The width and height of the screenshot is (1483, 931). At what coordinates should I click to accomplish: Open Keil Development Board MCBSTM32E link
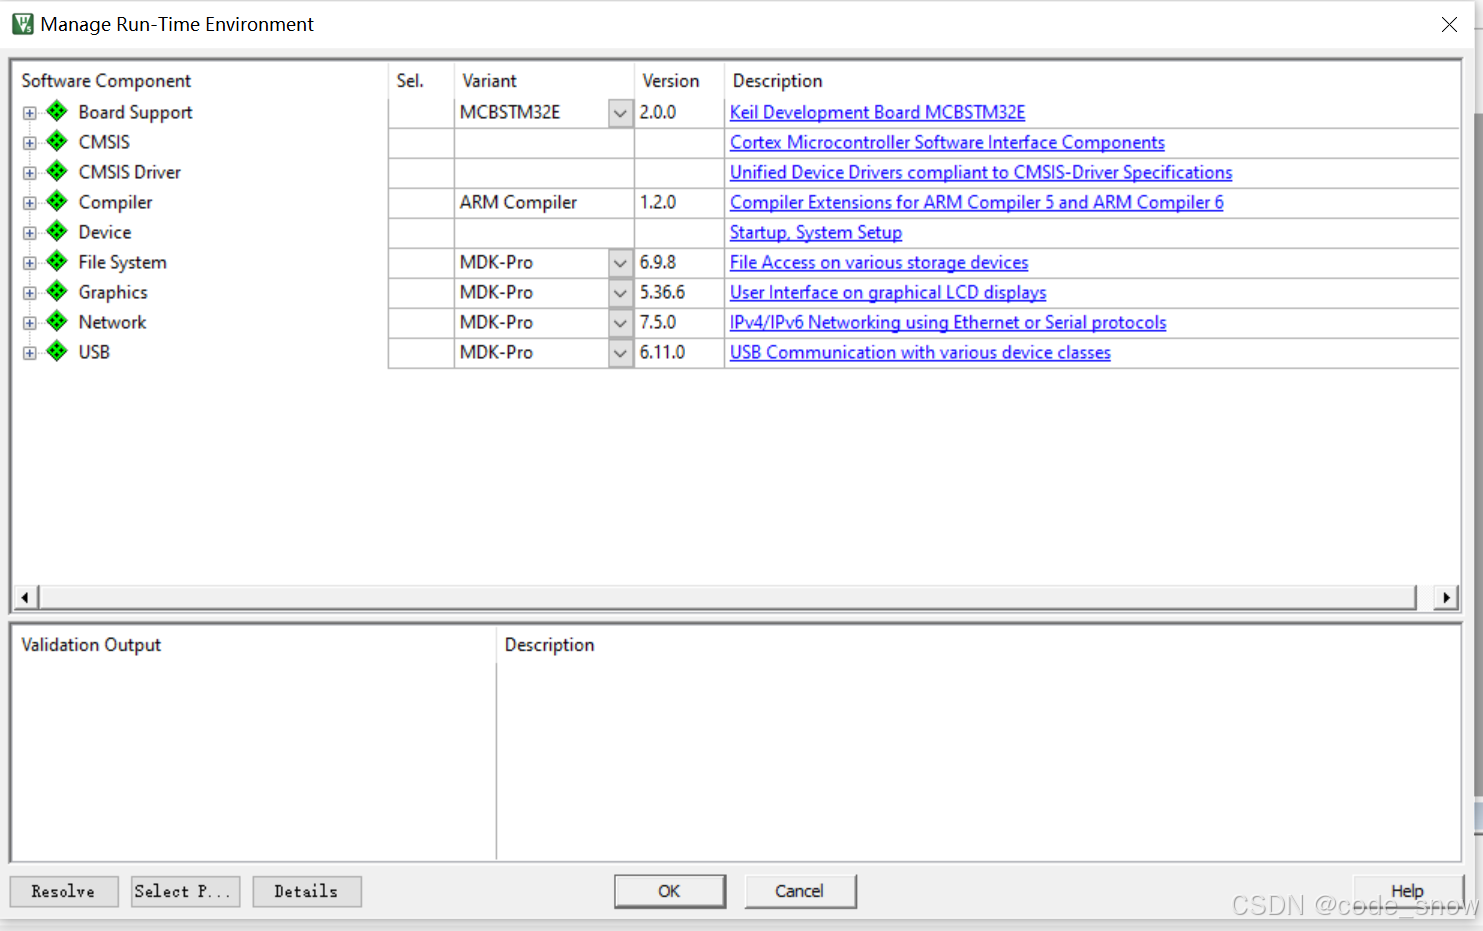tap(877, 113)
